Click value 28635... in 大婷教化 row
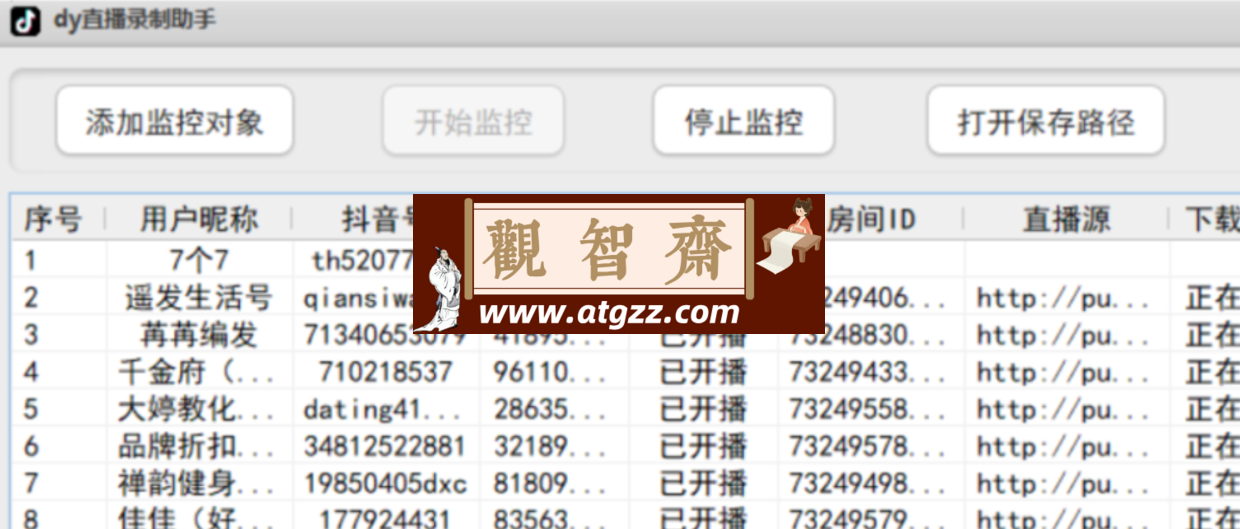The height and width of the screenshot is (529, 1240). (x=549, y=409)
